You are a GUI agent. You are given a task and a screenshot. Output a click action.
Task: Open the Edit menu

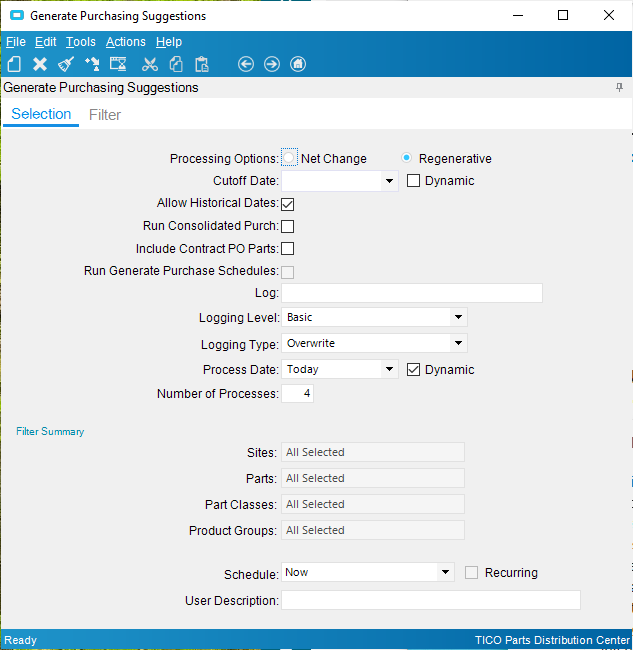click(x=46, y=42)
